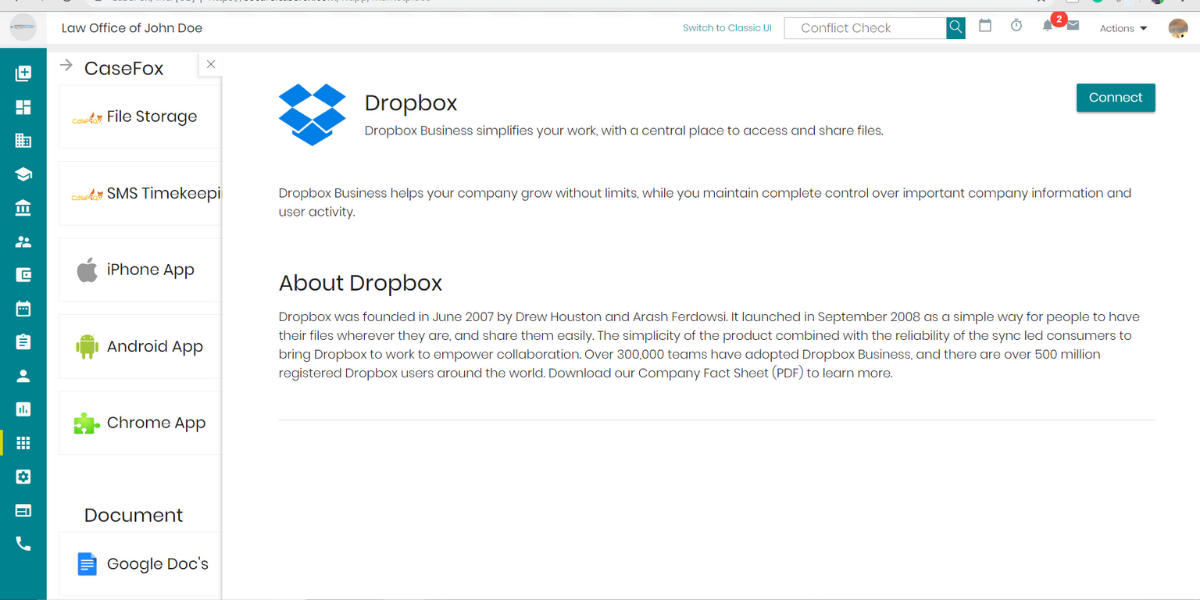Image resolution: width=1200 pixels, height=600 pixels.
Task: Open the credit card sidebar icon
Action: coord(23,510)
